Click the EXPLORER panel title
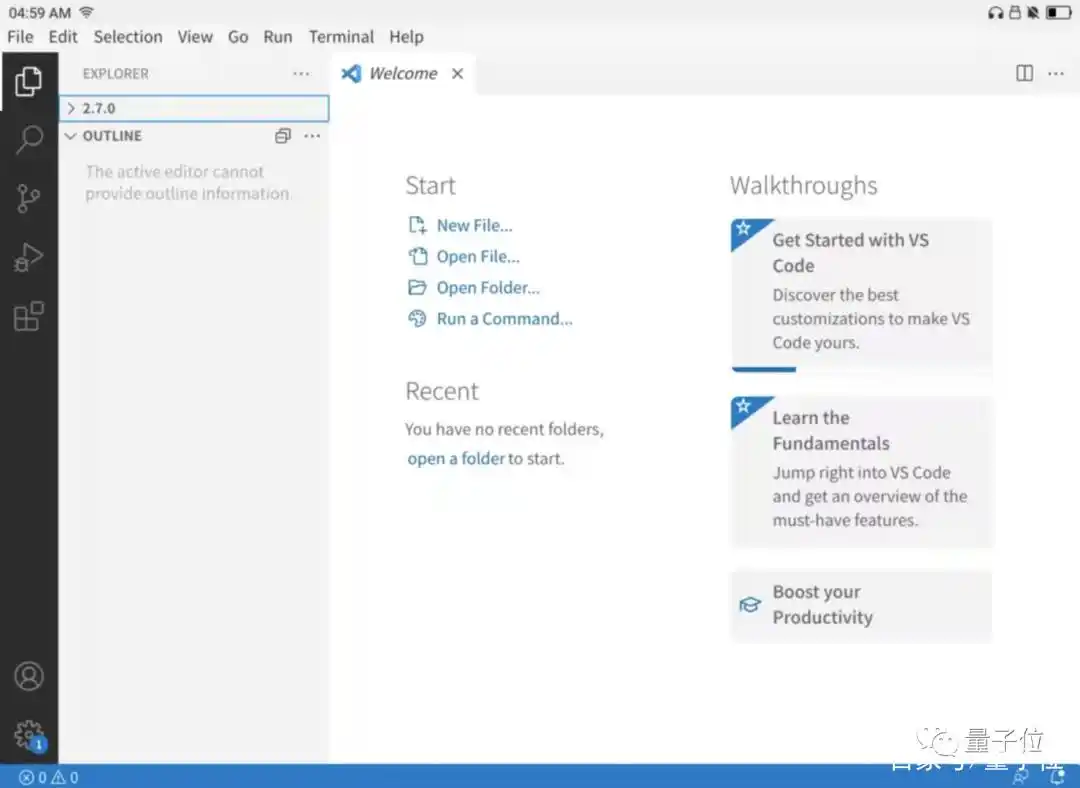The image size is (1080, 788). (x=115, y=74)
